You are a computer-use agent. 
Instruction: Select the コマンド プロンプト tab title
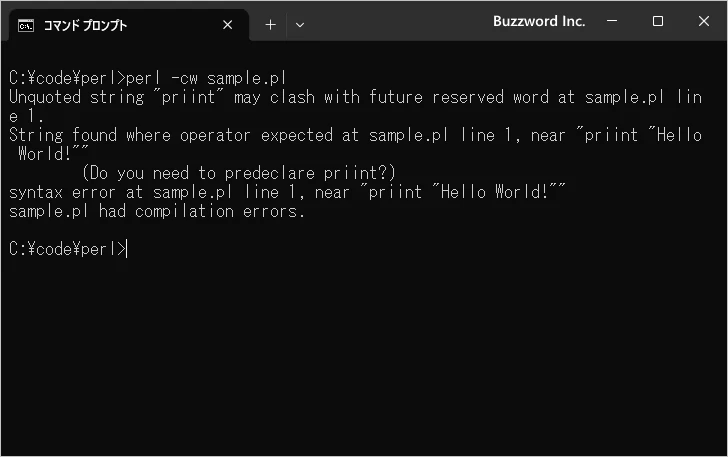(x=85, y=26)
